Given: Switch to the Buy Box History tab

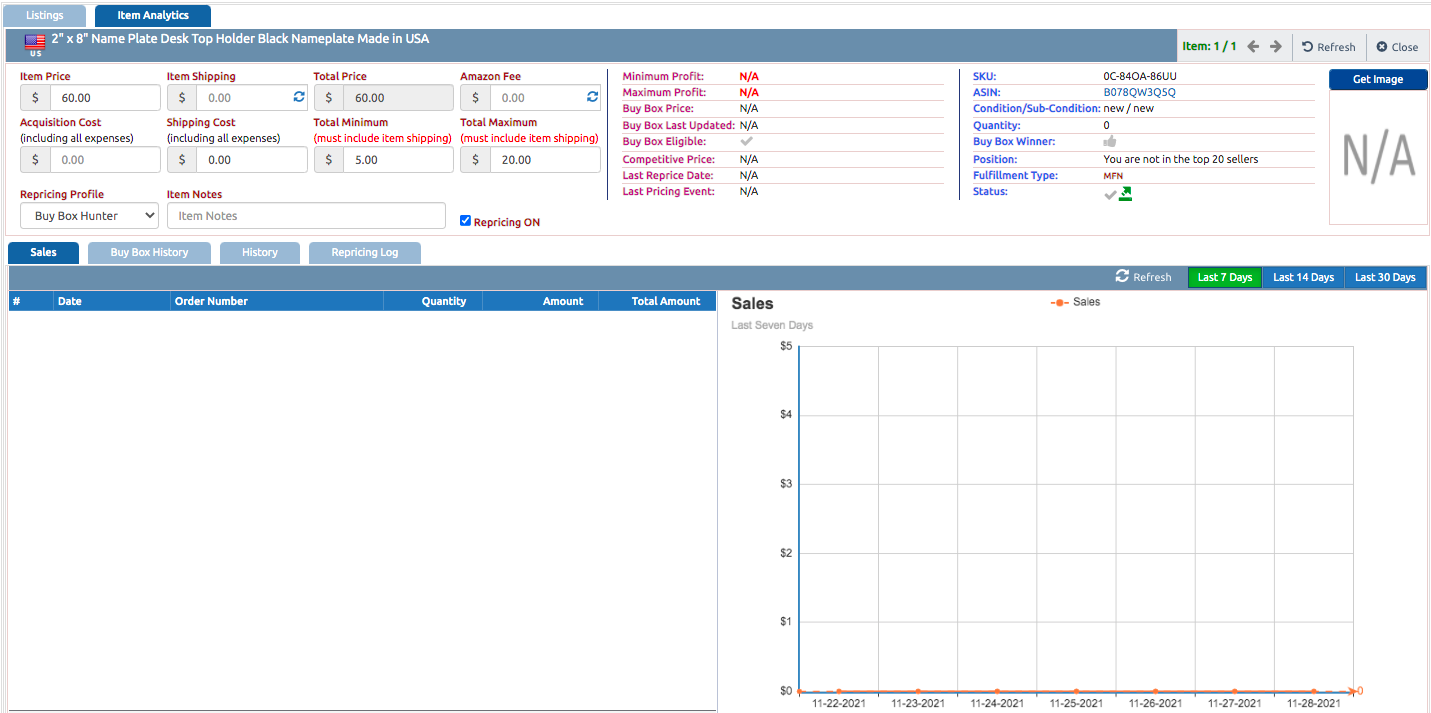Looking at the screenshot, I should coord(149,253).
